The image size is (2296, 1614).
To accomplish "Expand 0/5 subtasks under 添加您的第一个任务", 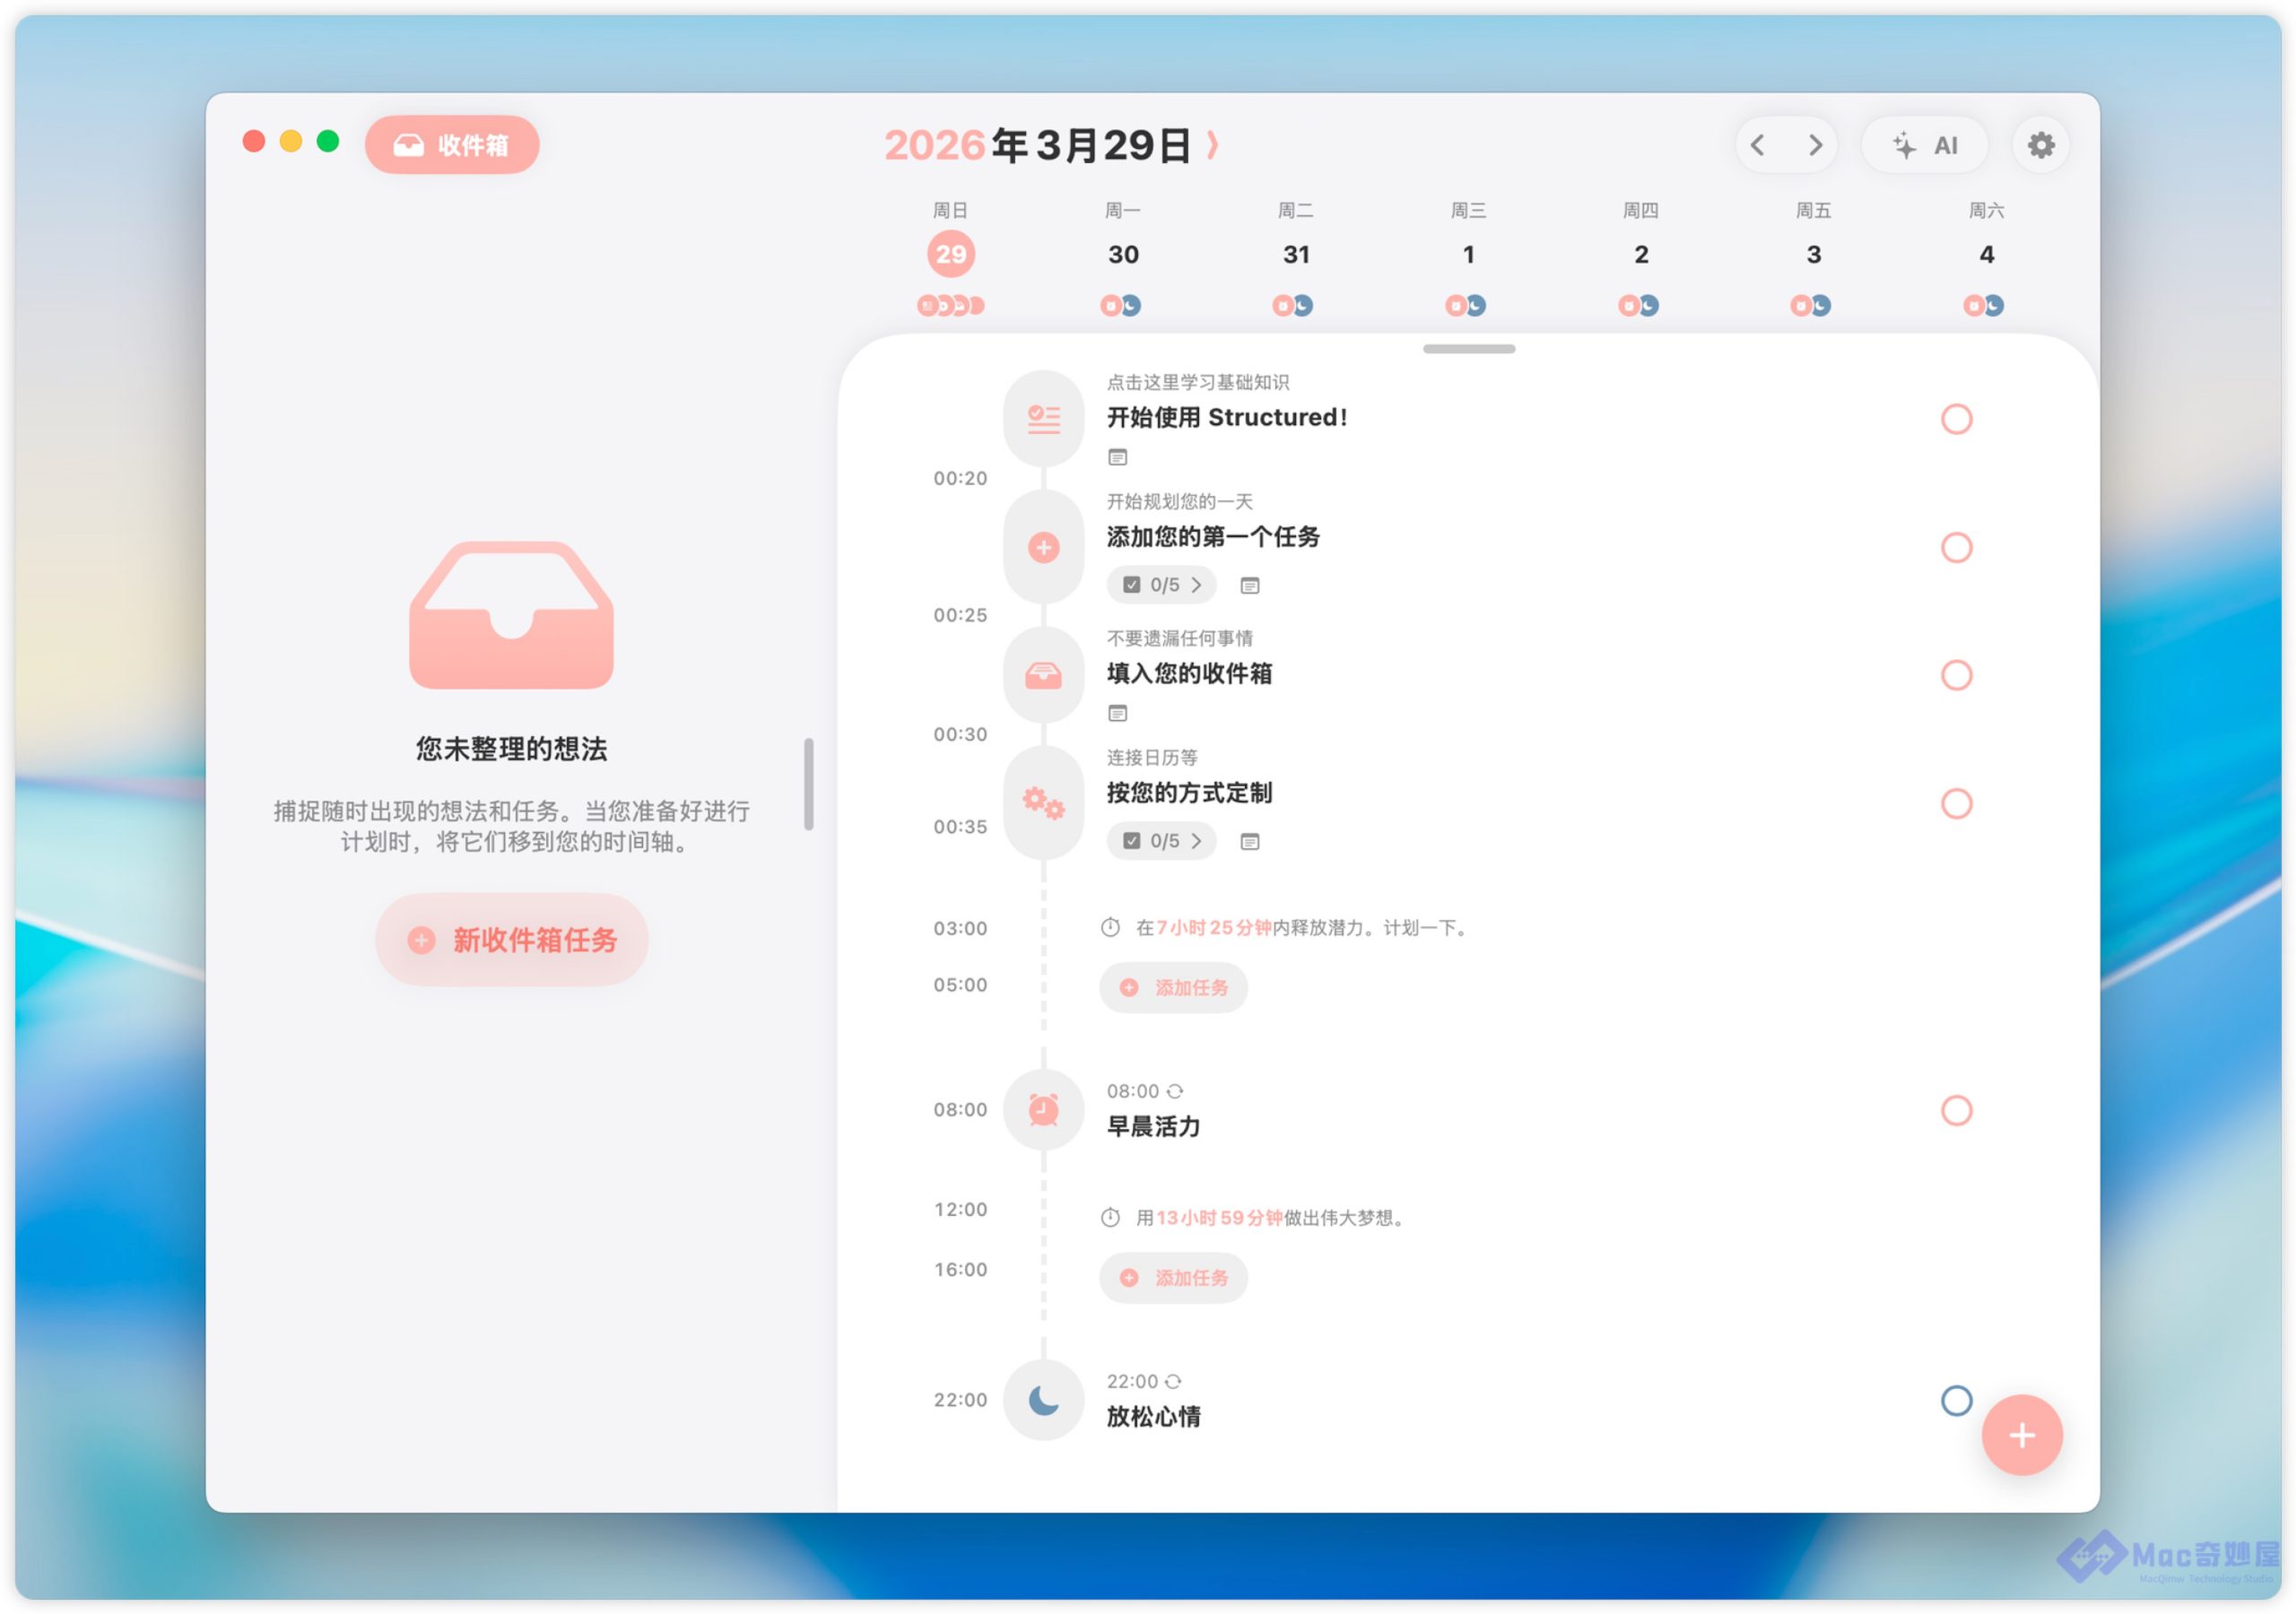I will pos(1161,584).
